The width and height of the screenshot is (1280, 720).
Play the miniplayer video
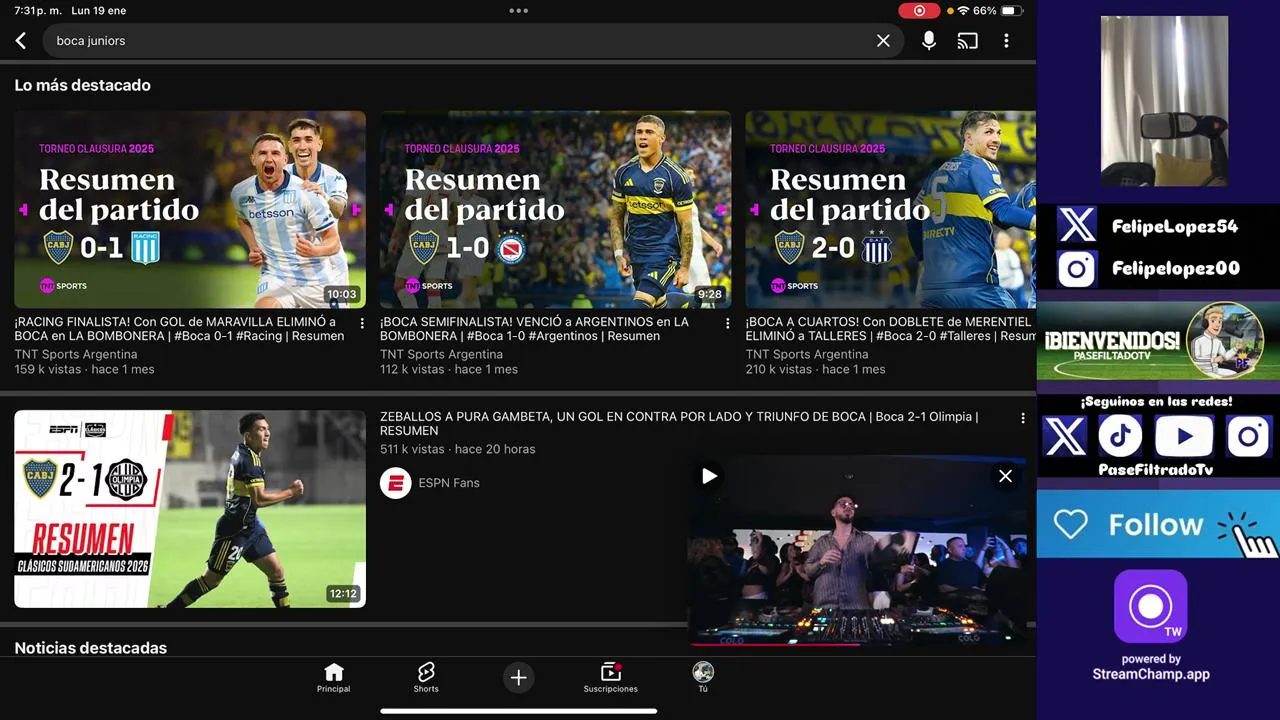709,476
